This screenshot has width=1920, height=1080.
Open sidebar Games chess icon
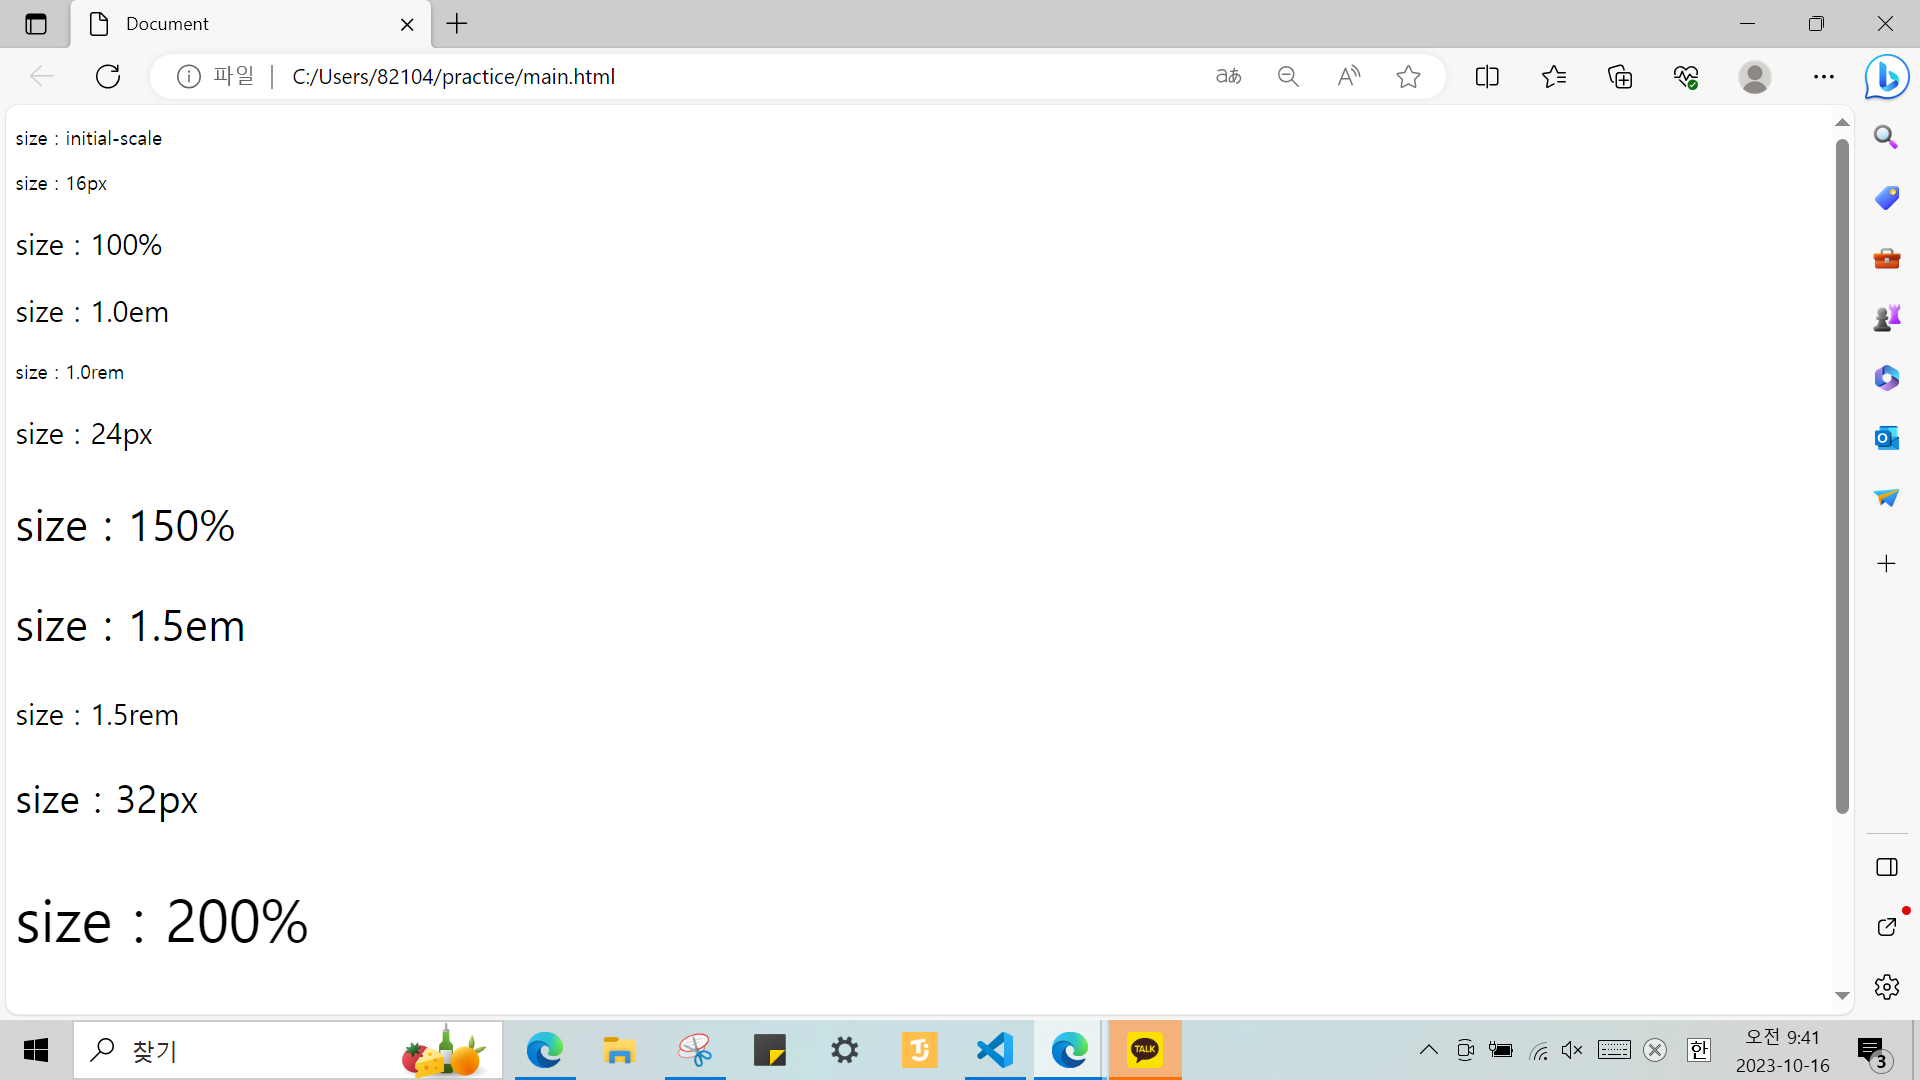(1886, 318)
